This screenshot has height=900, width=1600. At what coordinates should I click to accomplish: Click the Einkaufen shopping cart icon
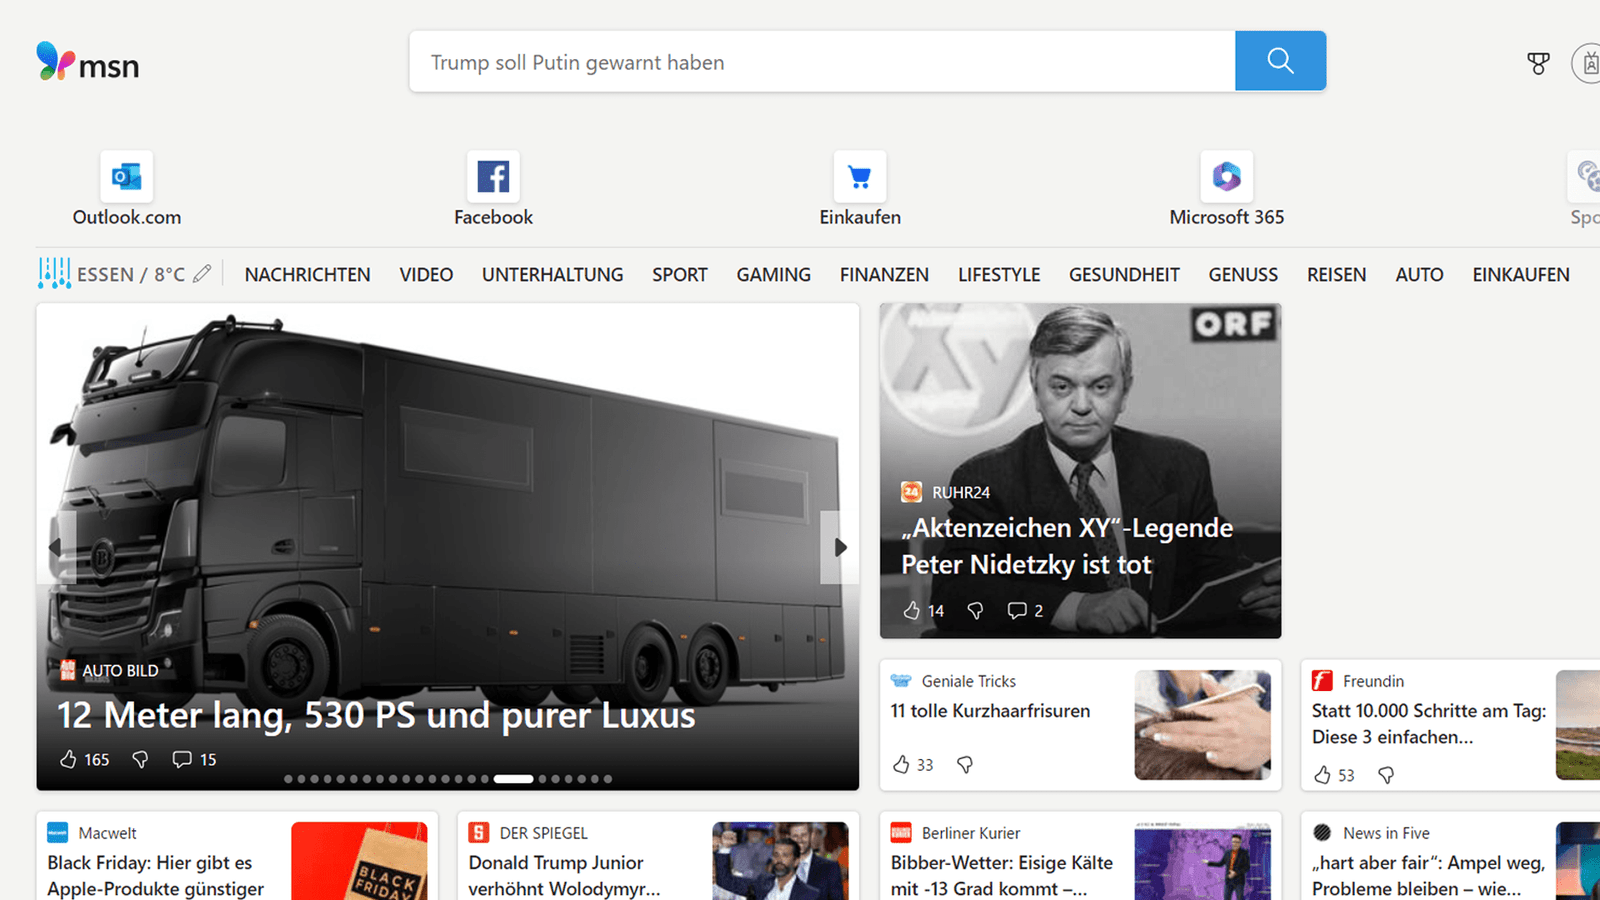click(859, 176)
